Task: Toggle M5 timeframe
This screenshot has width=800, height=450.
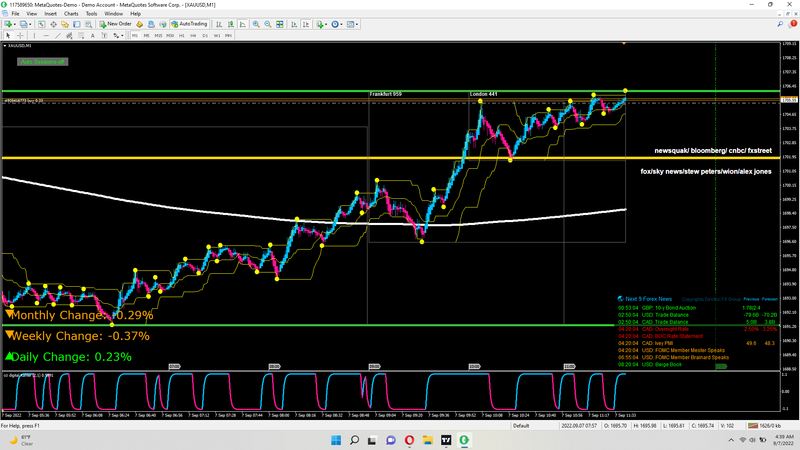Action: pyautogui.click(x=146, y=36)
